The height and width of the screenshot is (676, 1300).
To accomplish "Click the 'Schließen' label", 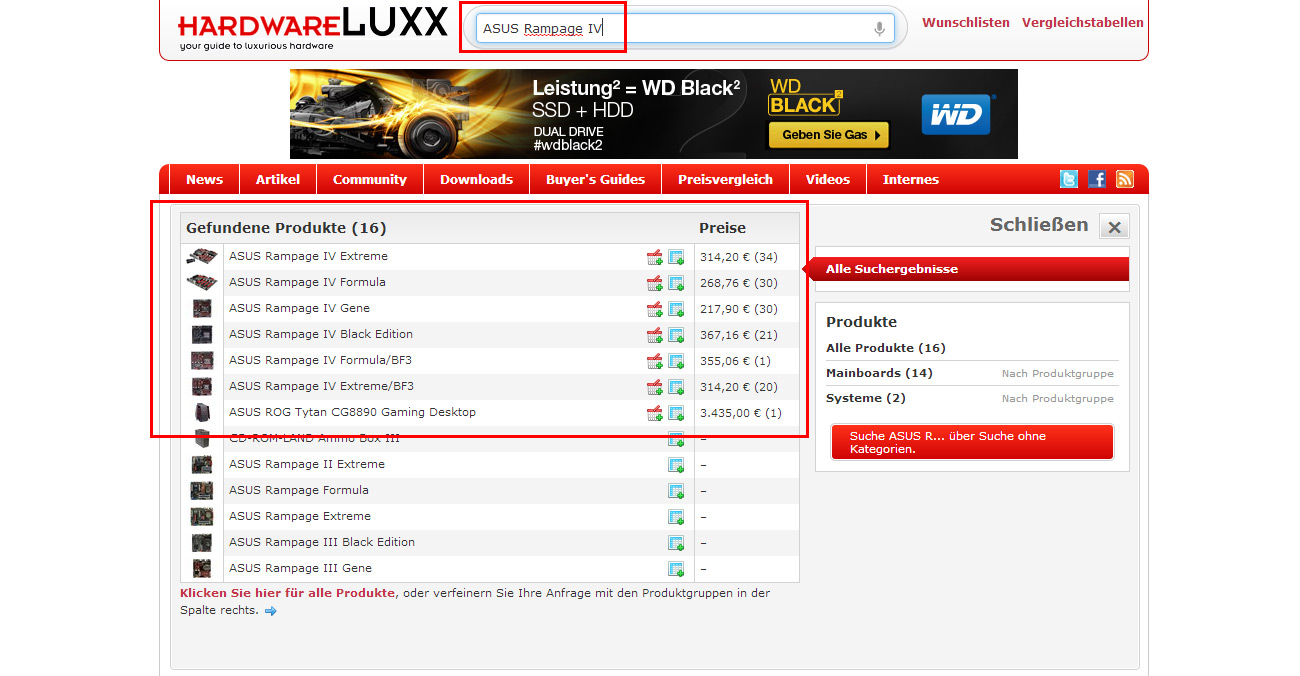I will pos(1039,225).
